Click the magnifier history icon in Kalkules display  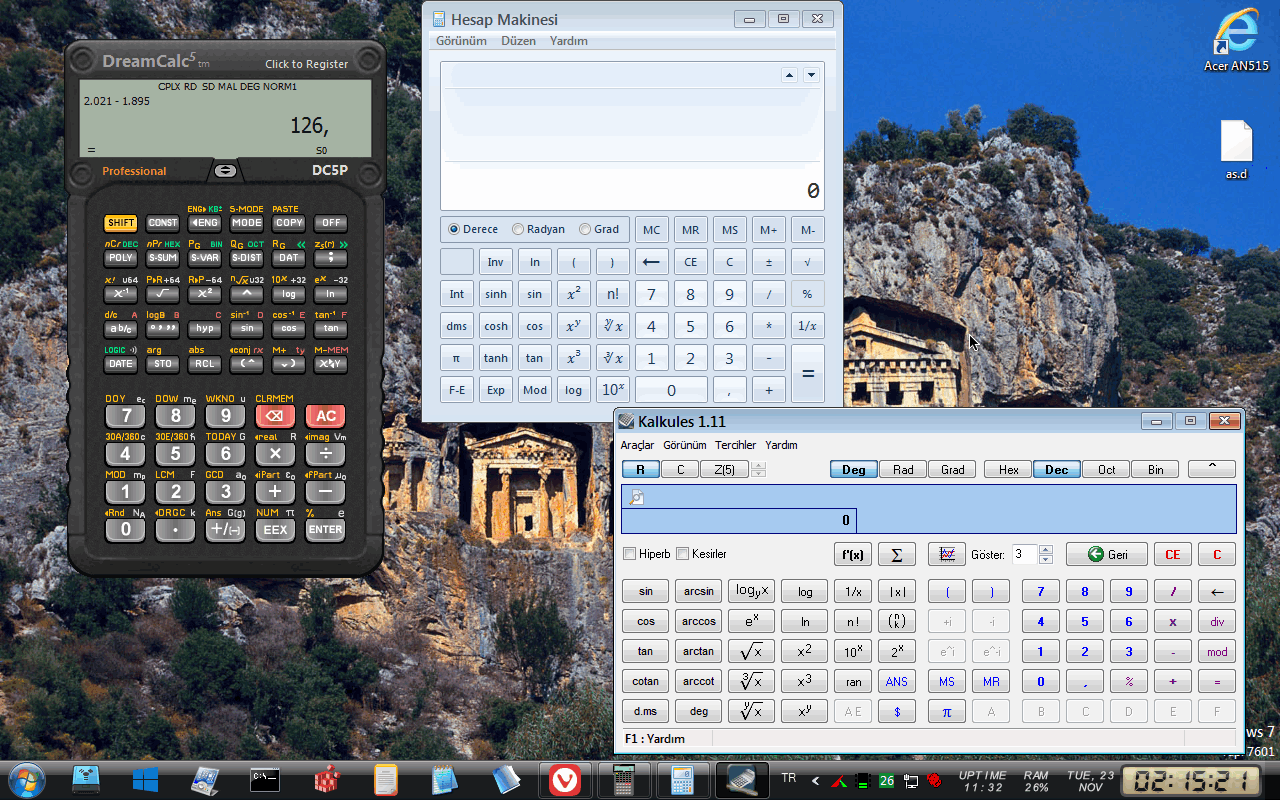pyautogui.click(x=636, y=498)
